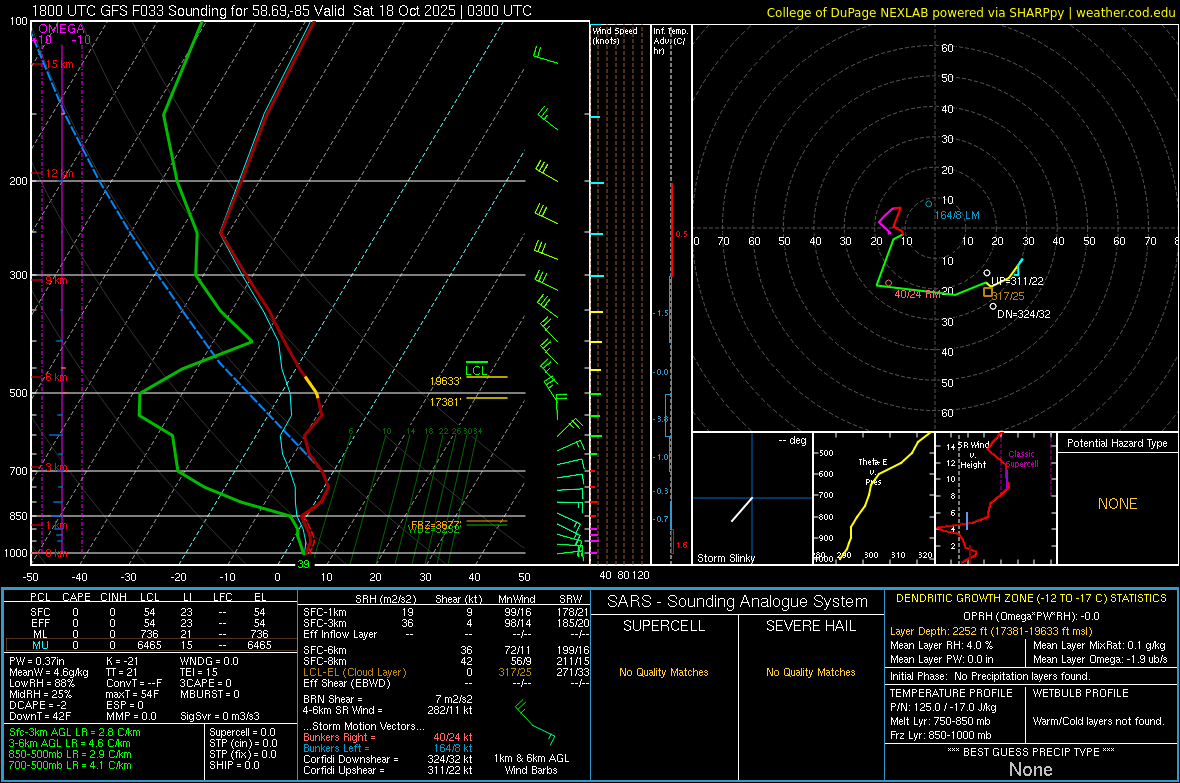This screenshot has width=1180, height=783.
Task: Click the Inf. Temp. Adv. panel header
Action: (x=670, y=40)
